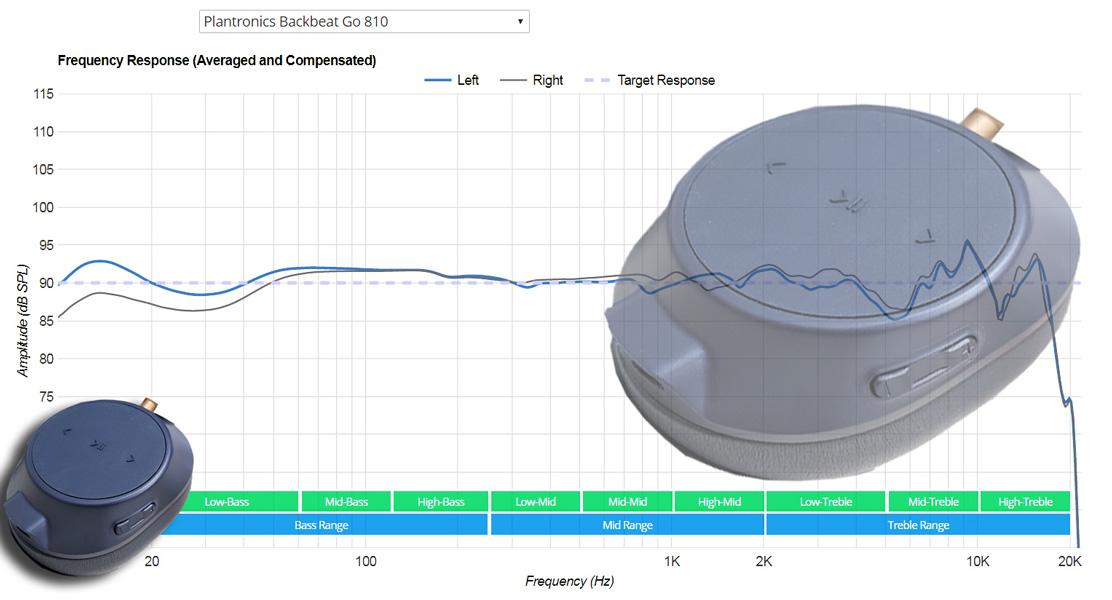Select the Bass Range bar
Image resolution: width=1112 pixels, height=600 pixels.
[321, 525]
